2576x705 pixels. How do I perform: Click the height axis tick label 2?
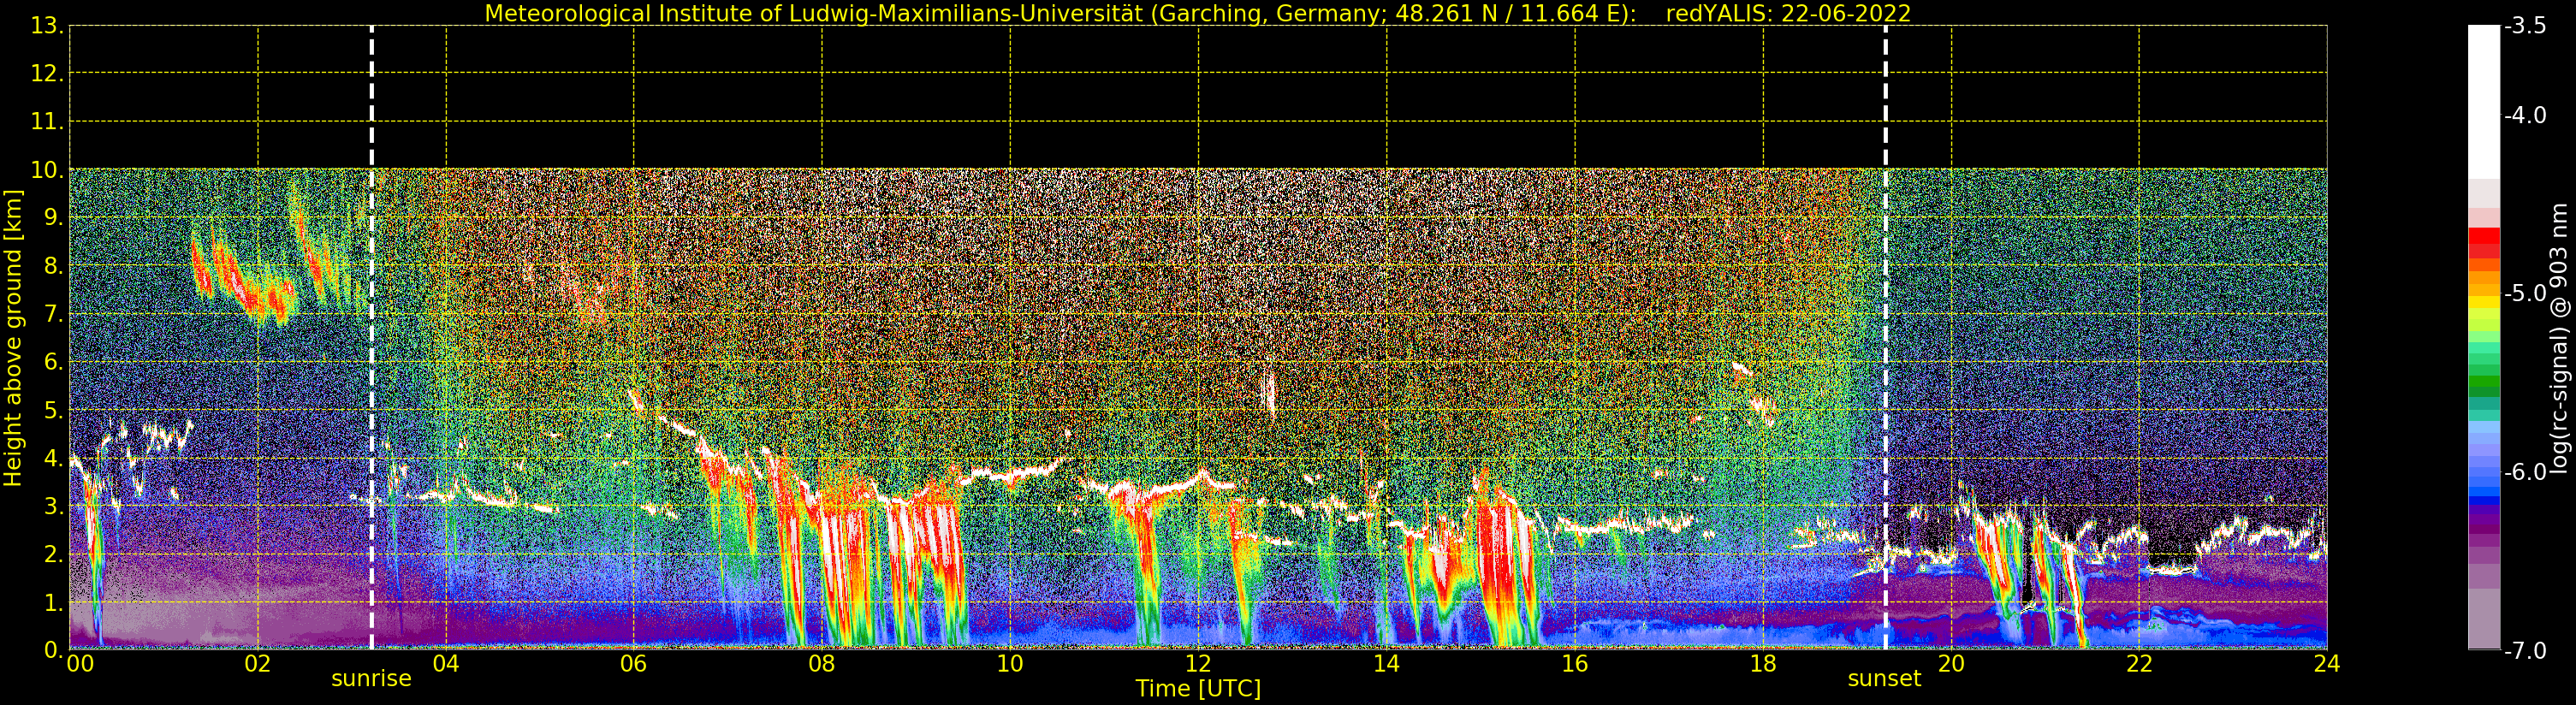pos(53,554)
